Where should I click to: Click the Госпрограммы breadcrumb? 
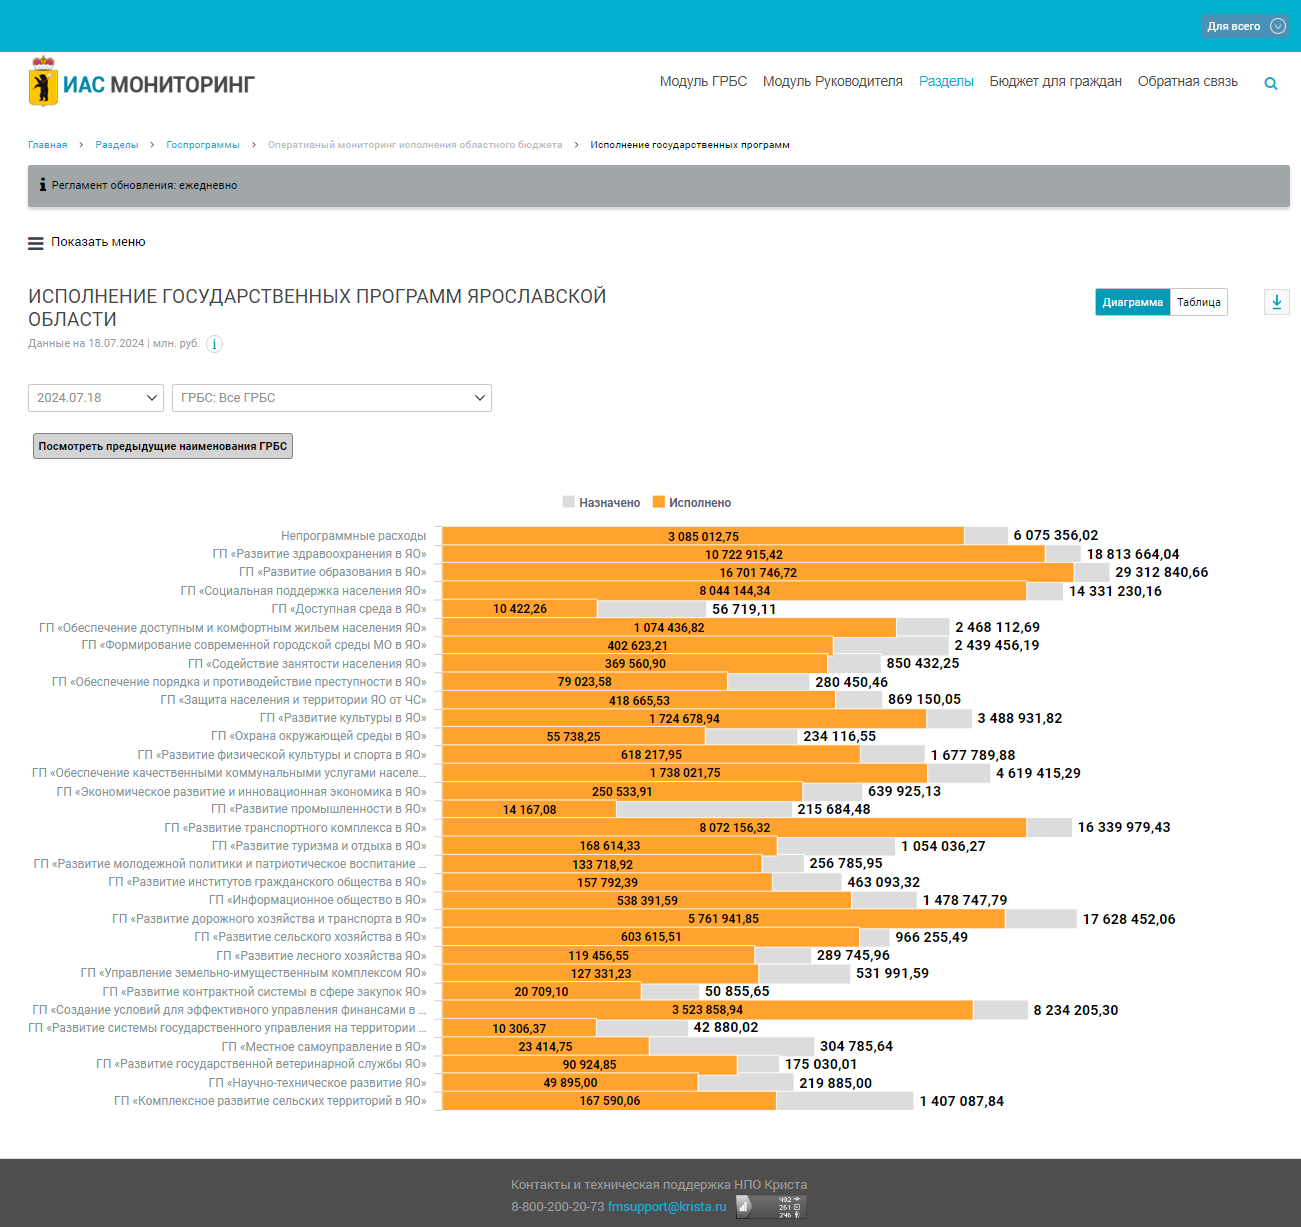click(x=203, y=145)
